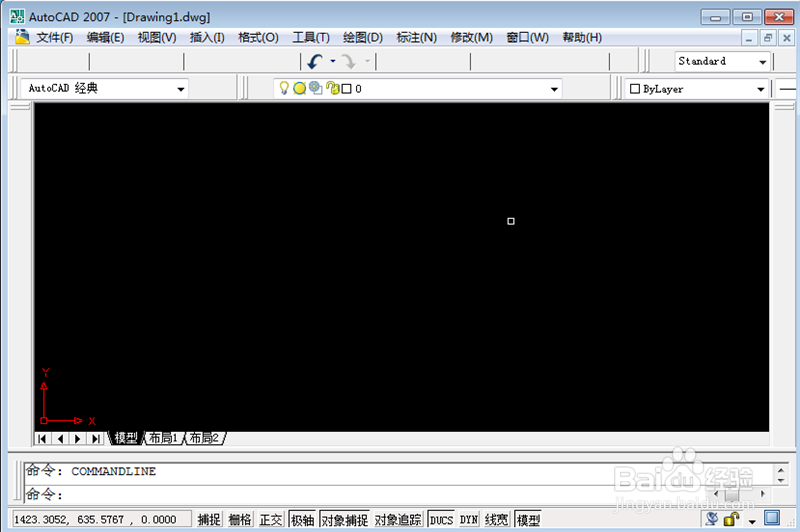The image size is (800, 532).
Task: Toggle 对象追踪 object tracking
Action: [398, 520]
